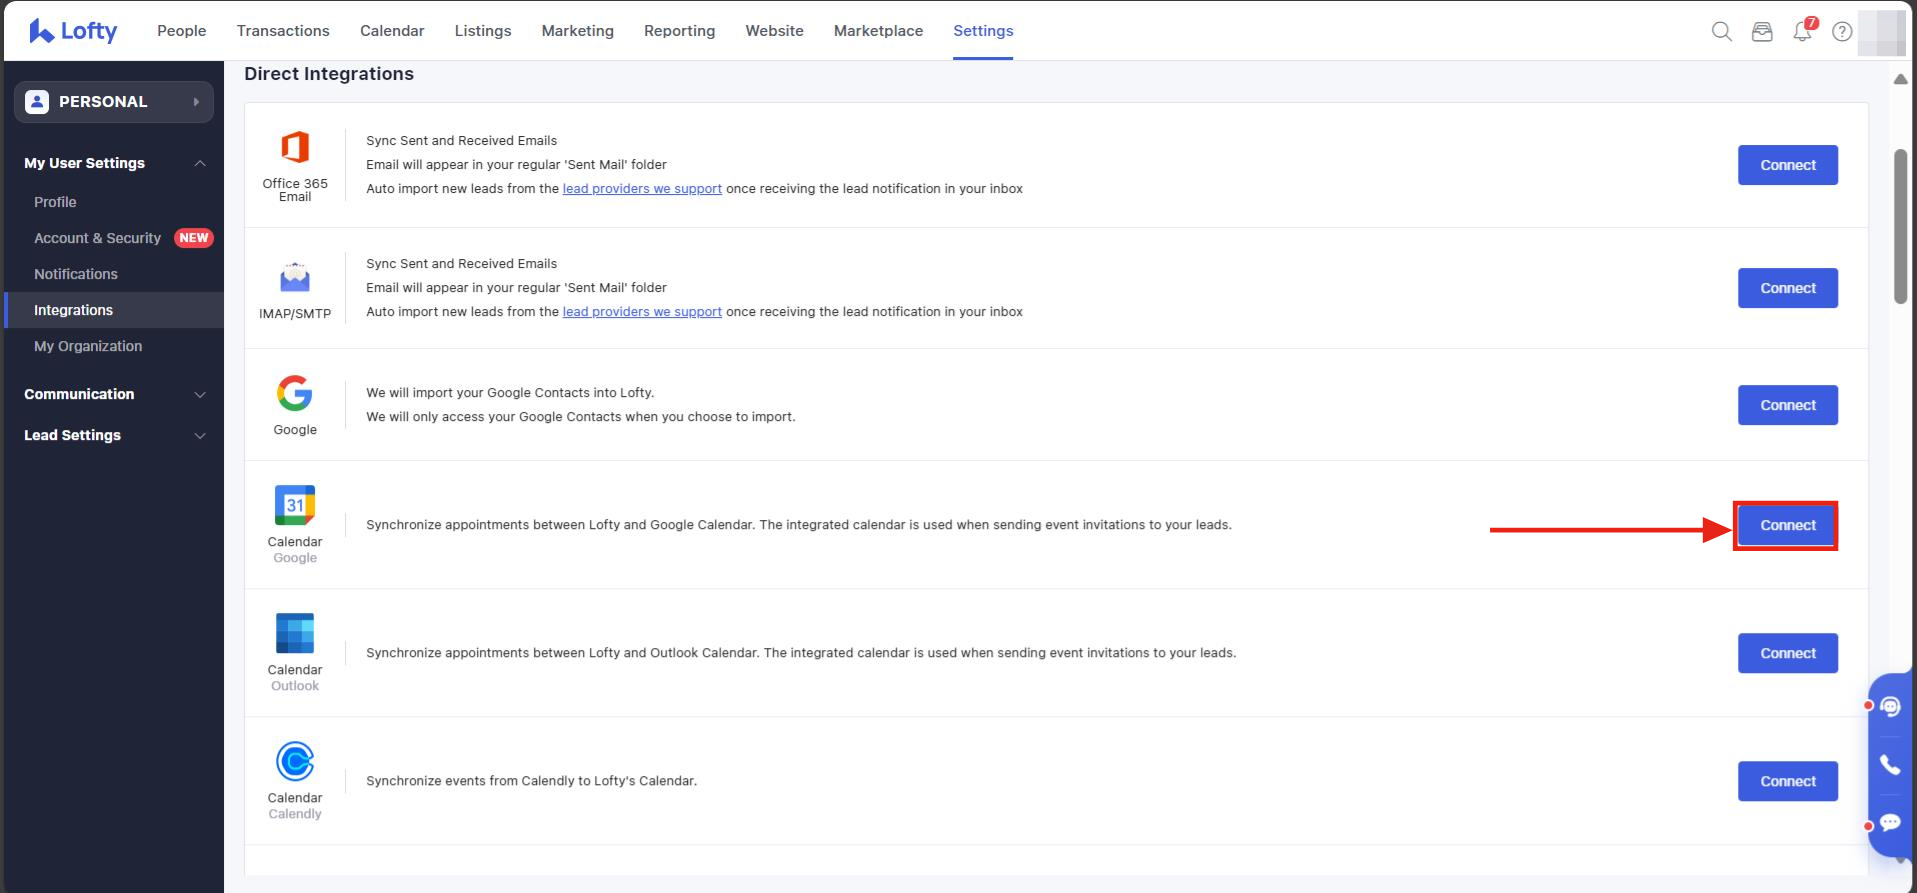Open the inbox tray icon
The width and height of the screenshot is (1917, 893).
coord(1762,32)
